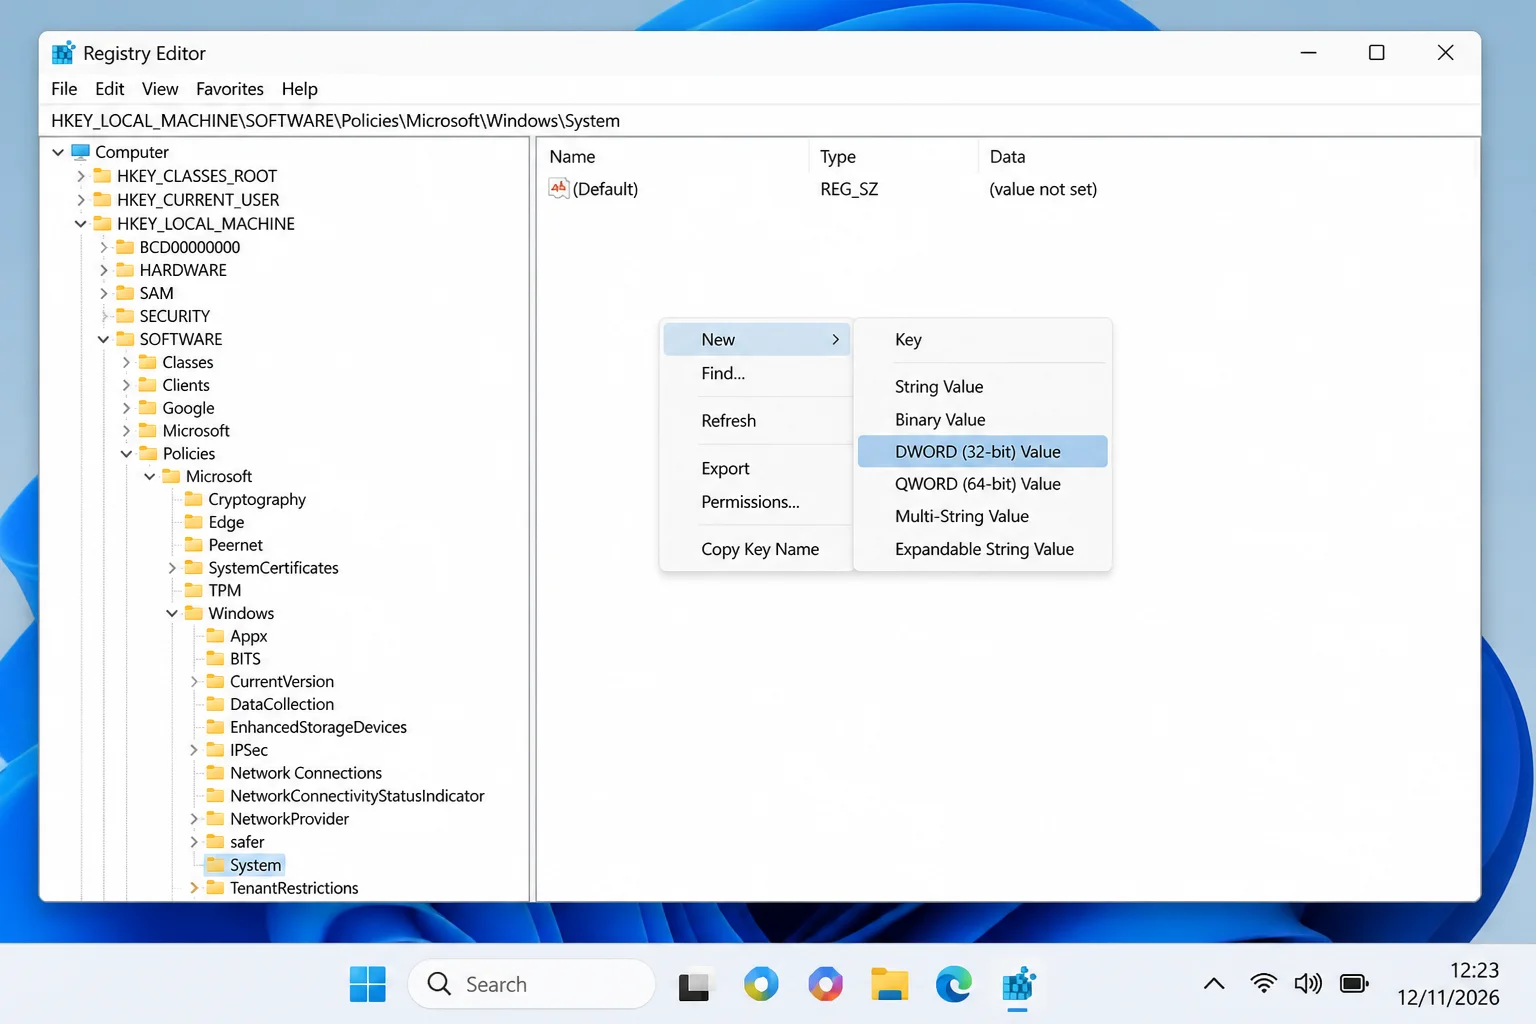The width and height of the screenshot is (1536, 1024).
Task: Click the TPM folder icon
Action: pyautogui.click(x=194, y=590)
